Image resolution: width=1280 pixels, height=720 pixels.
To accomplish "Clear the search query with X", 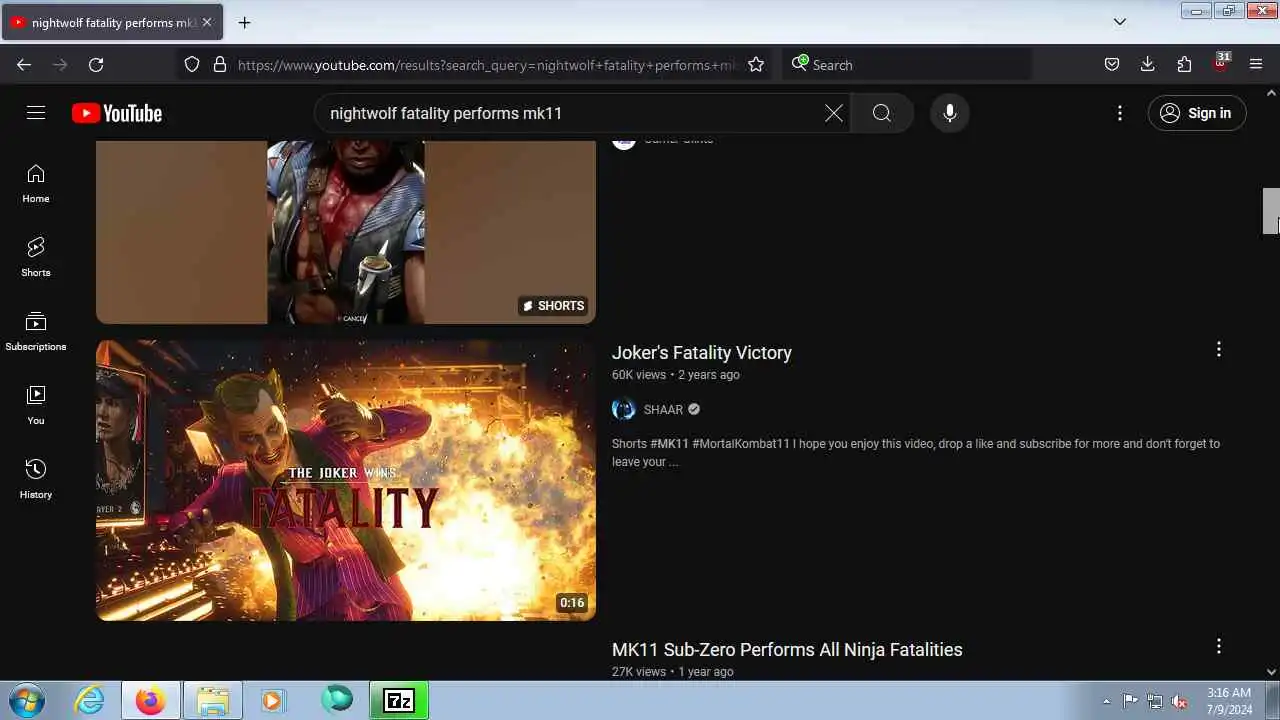I will point(834,113).
